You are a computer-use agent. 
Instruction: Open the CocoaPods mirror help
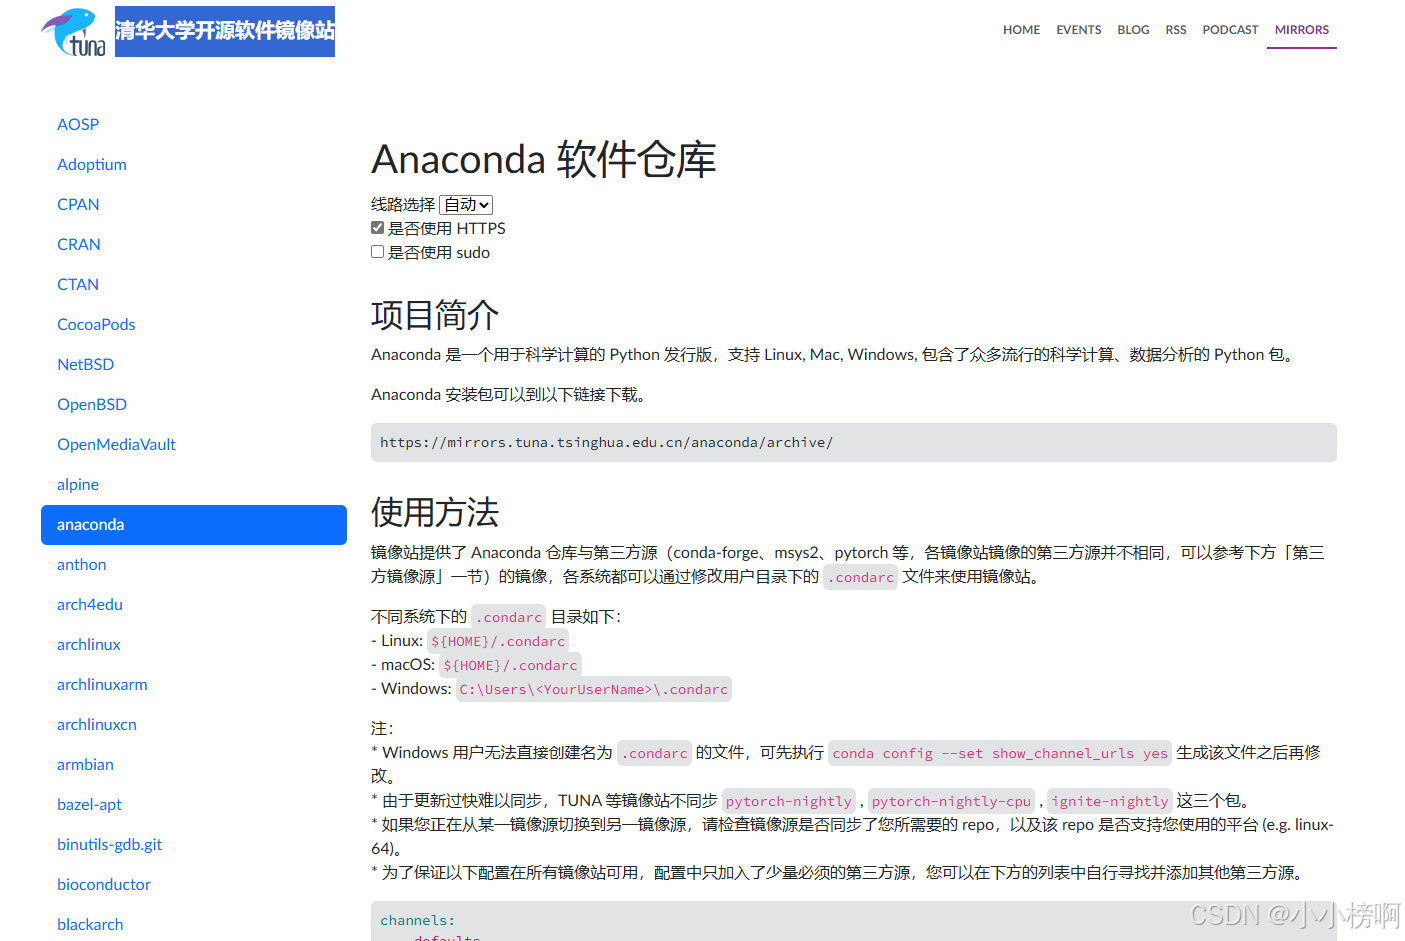tap(96, 324)
